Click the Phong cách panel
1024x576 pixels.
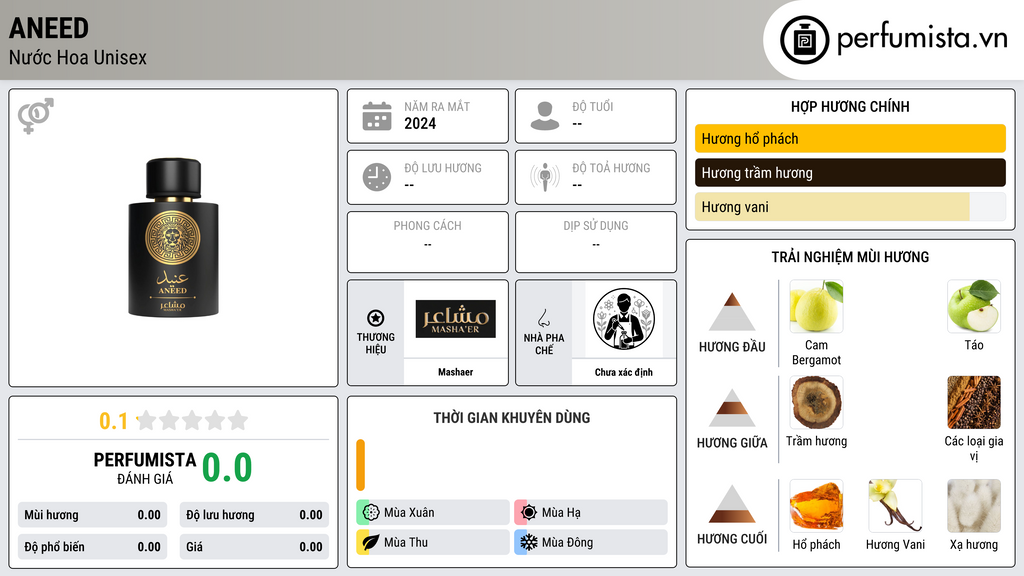tap(428, 242)
